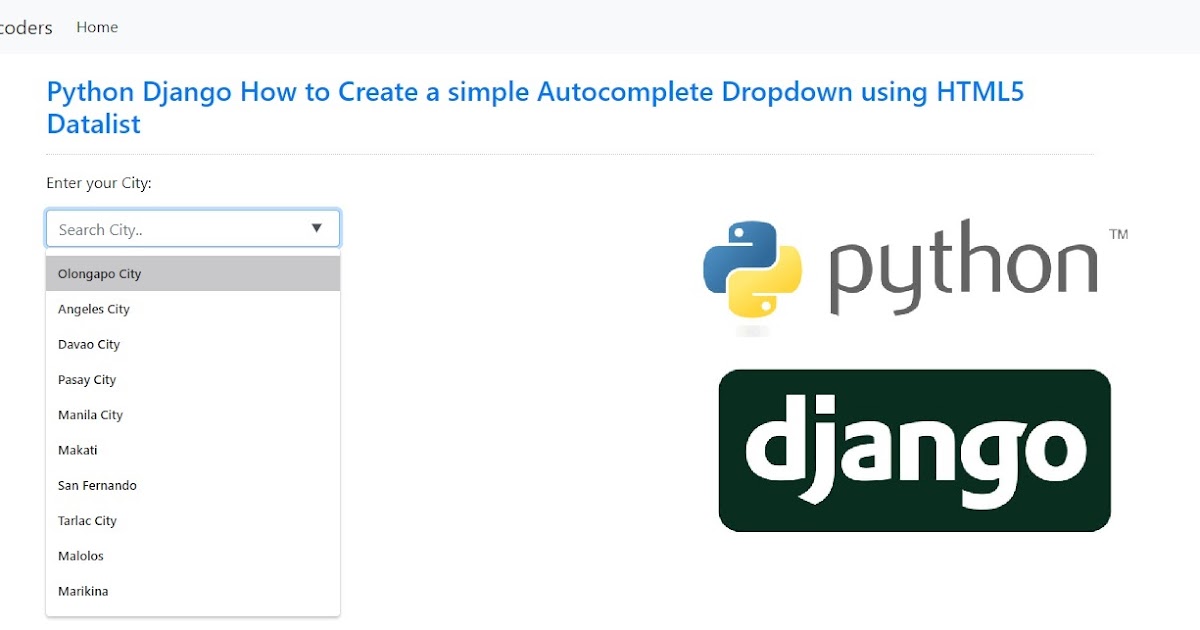1200x630 pixels.
Task: Pick Marikina at the bottom of the list
Action: coord(83,591)
